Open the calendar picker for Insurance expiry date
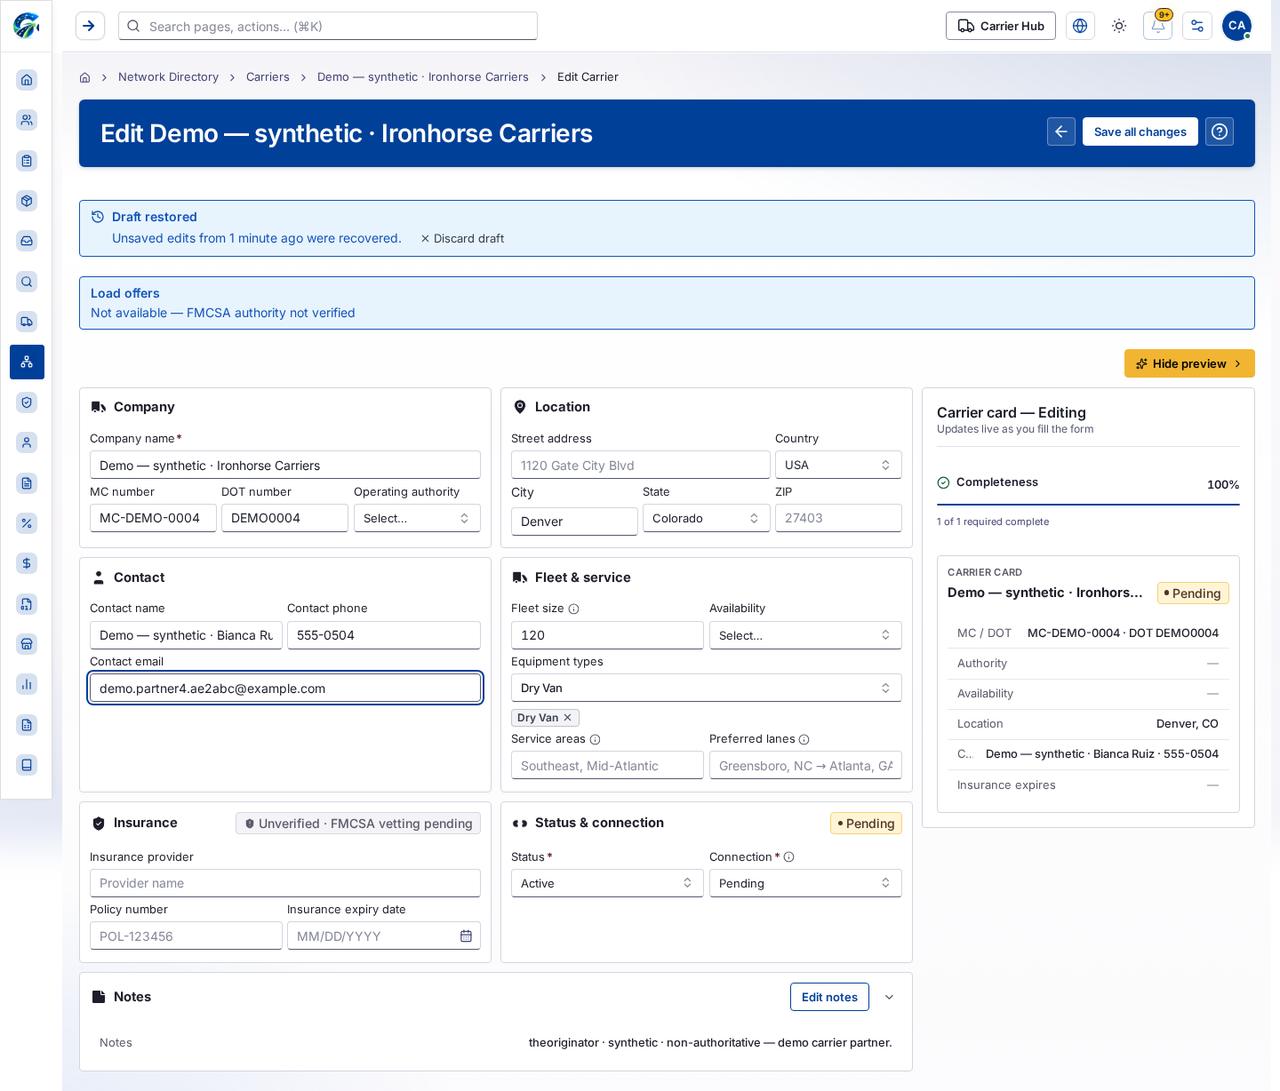The image size is (1280, 1091). point(466,936)
